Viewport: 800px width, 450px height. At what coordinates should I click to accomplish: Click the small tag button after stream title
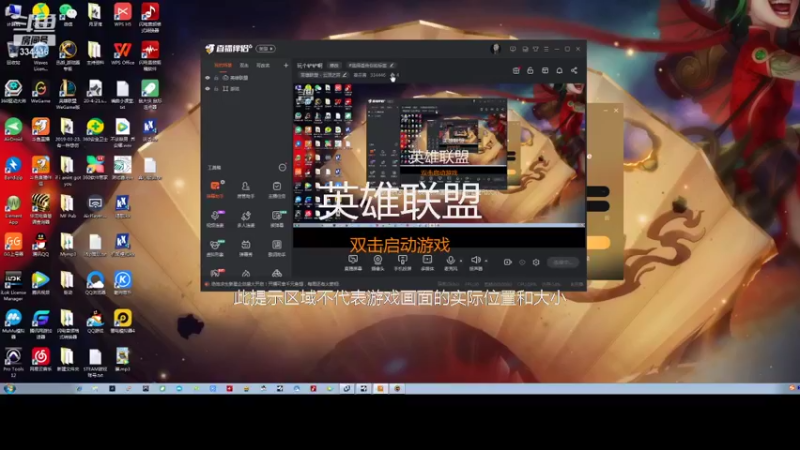click(x=334, y=65)
